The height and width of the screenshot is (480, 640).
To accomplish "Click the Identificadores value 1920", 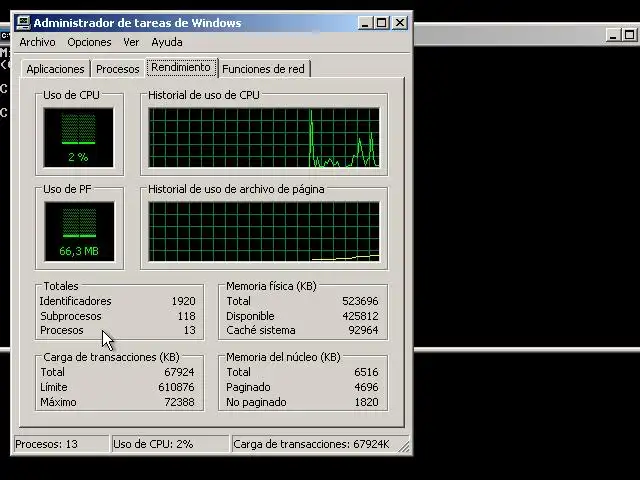I will click(x=183, y=301).
